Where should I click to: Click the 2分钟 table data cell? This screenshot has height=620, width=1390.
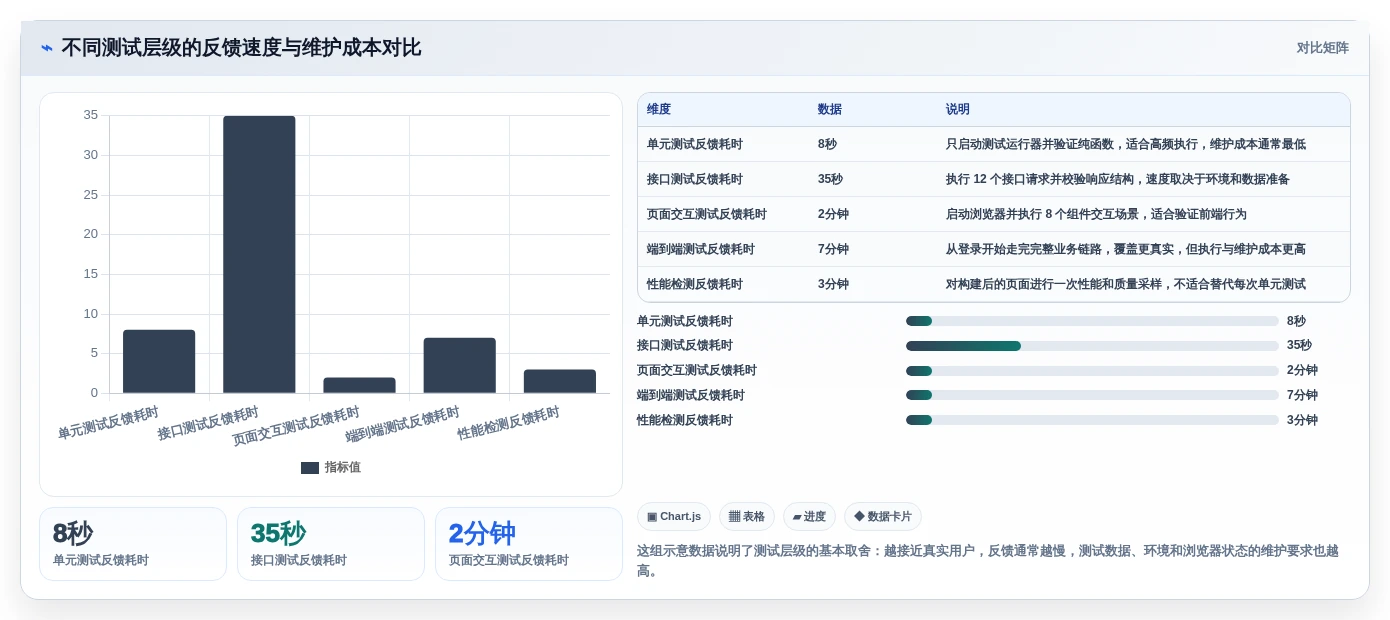click(833, 214)
